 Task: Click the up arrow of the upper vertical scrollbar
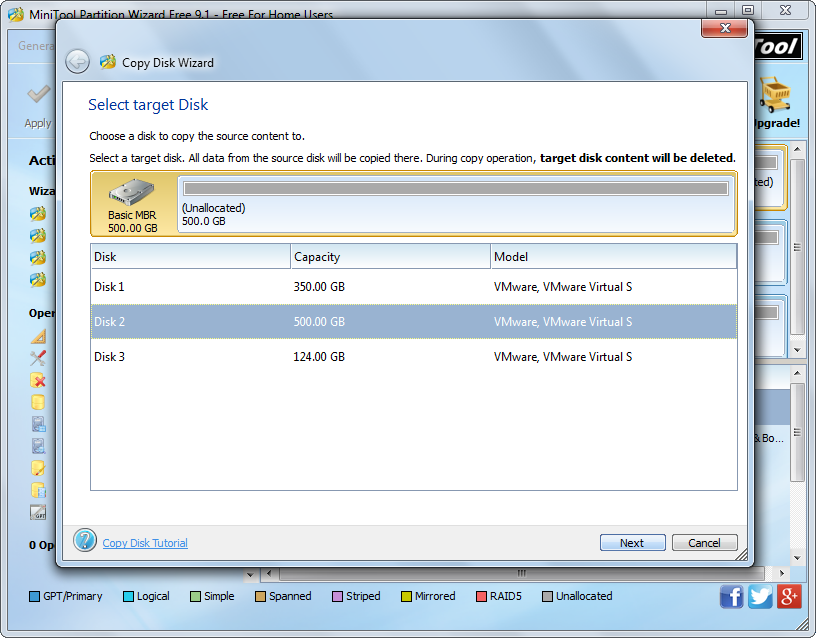coord(797,149)
